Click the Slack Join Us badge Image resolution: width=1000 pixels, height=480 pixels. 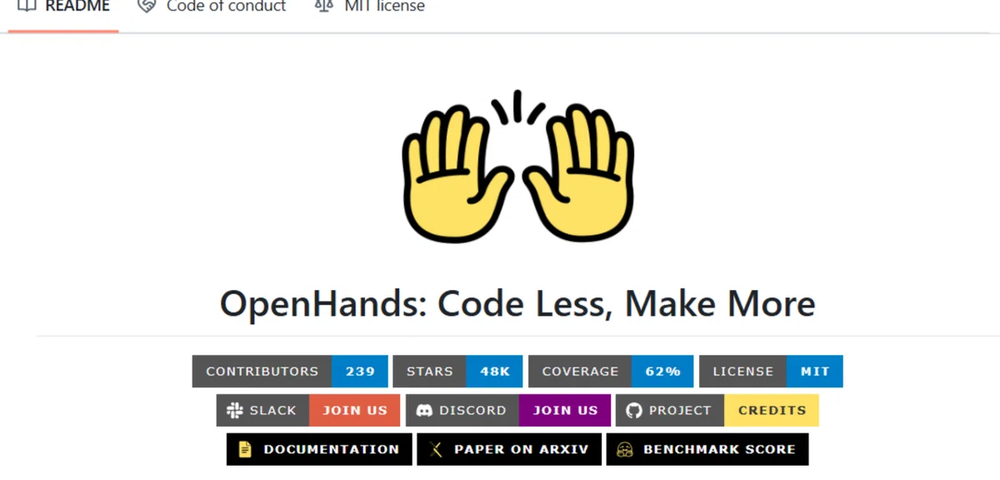click(x=308, y=410)
